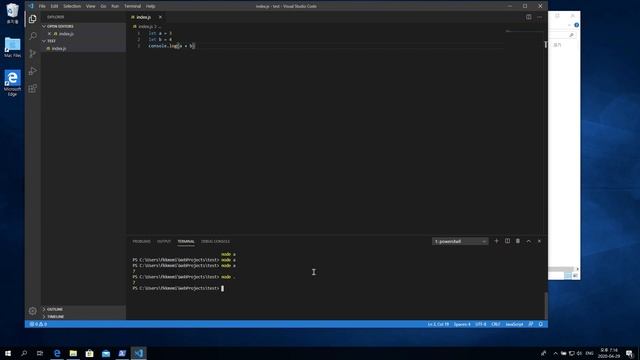Switch to the Debug Console tab
The width and height of the screenshot is (640, 360).
click(x=215, y=242)
